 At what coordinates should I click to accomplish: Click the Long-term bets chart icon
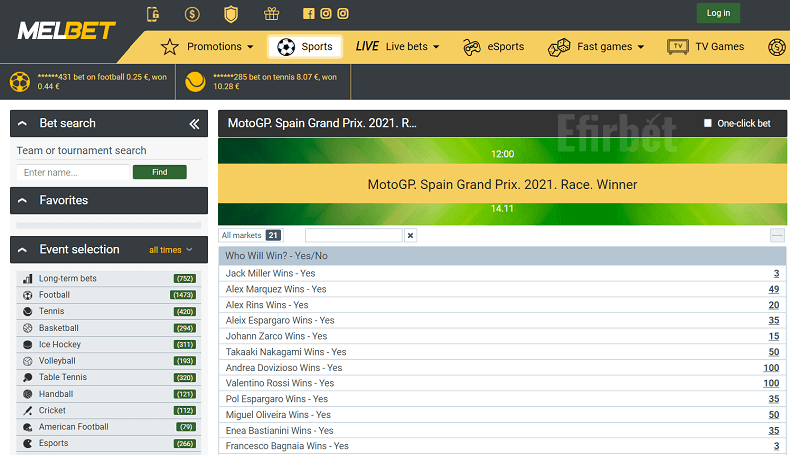[28, 279]
